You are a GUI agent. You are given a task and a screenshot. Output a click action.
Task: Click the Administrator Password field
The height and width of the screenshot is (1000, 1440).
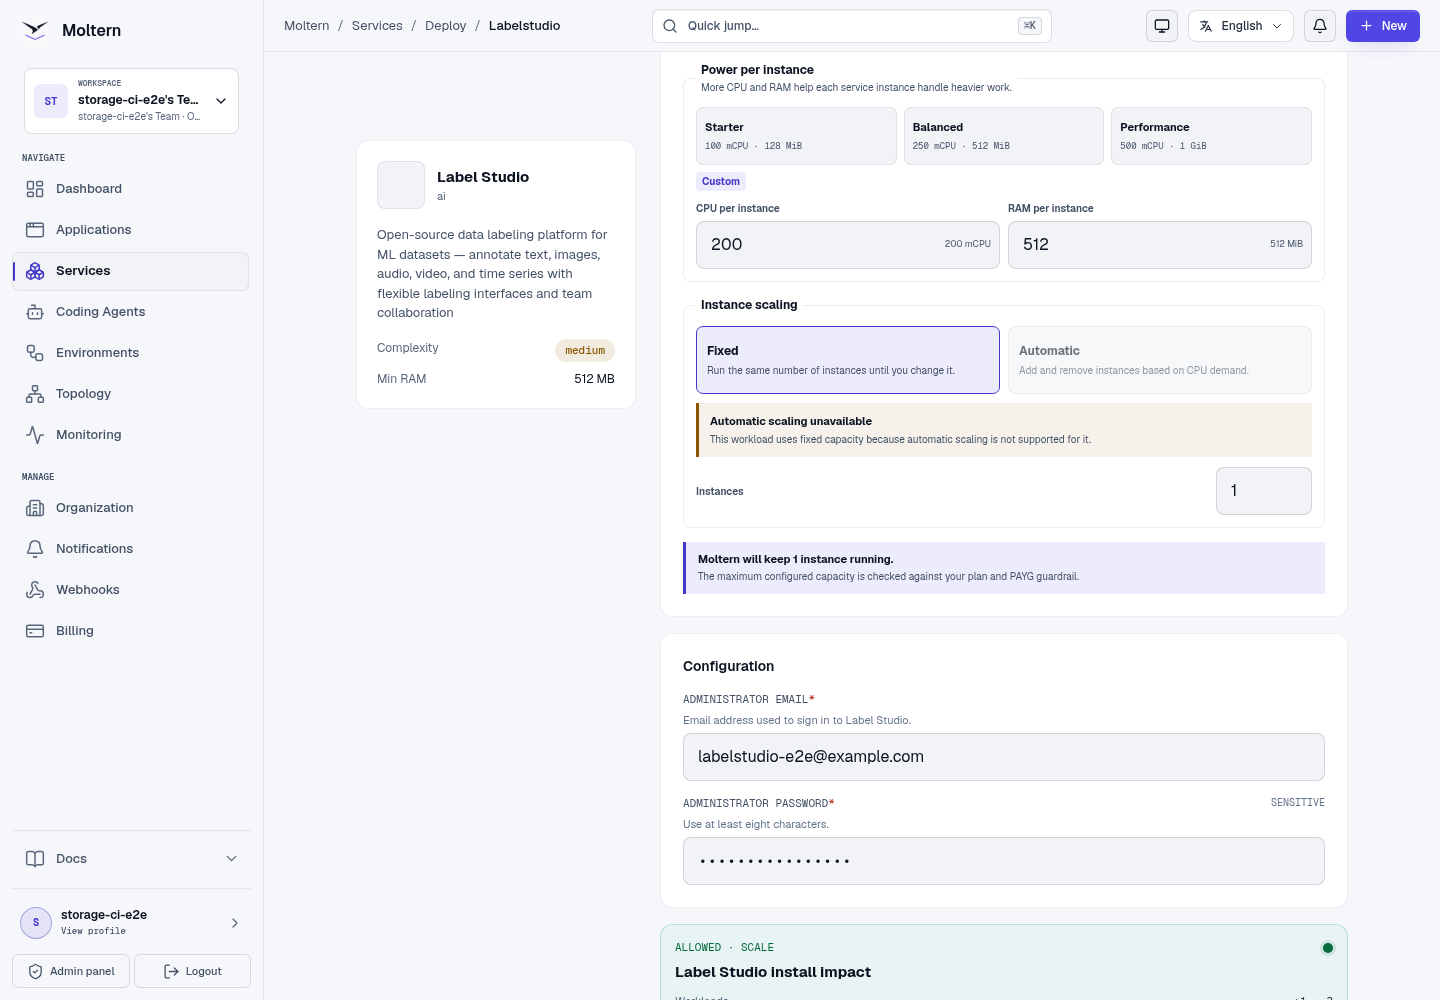1004,861
